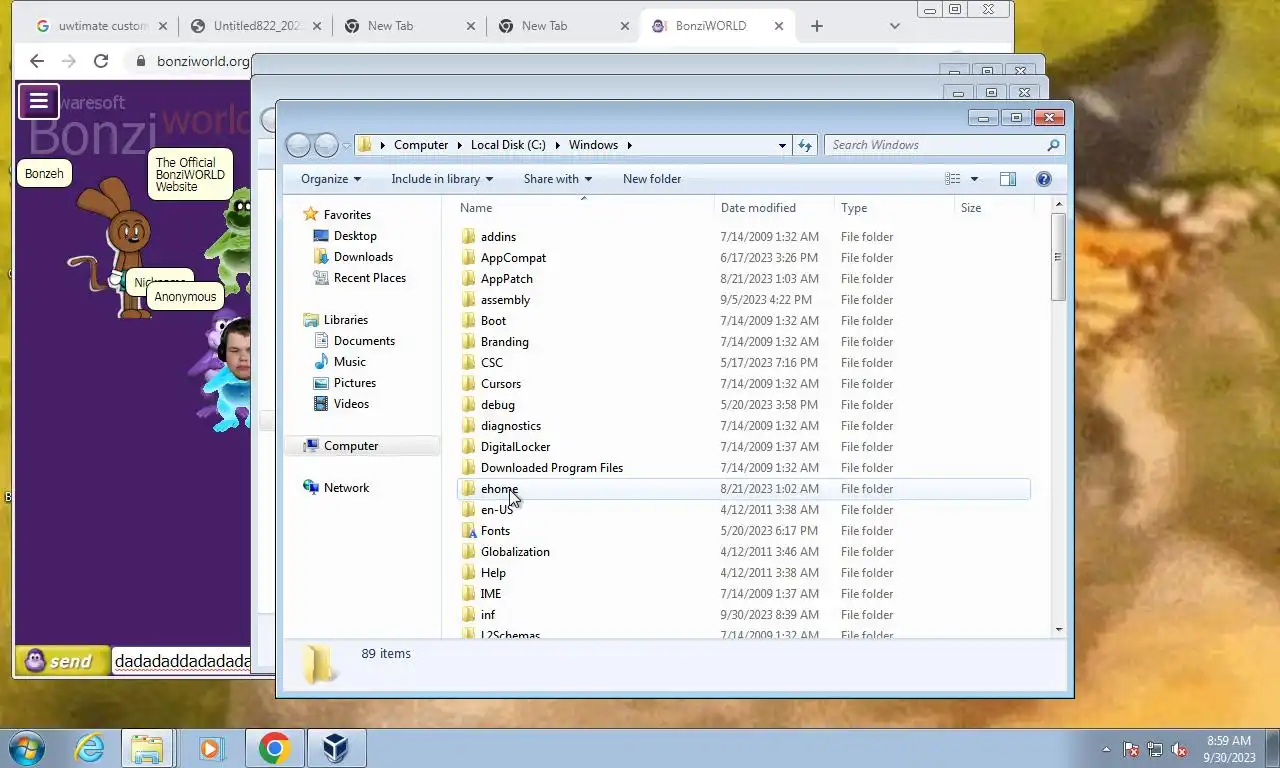
Task: Click the Explorer back navigation arrow
Action: click(x=298, y=145)
